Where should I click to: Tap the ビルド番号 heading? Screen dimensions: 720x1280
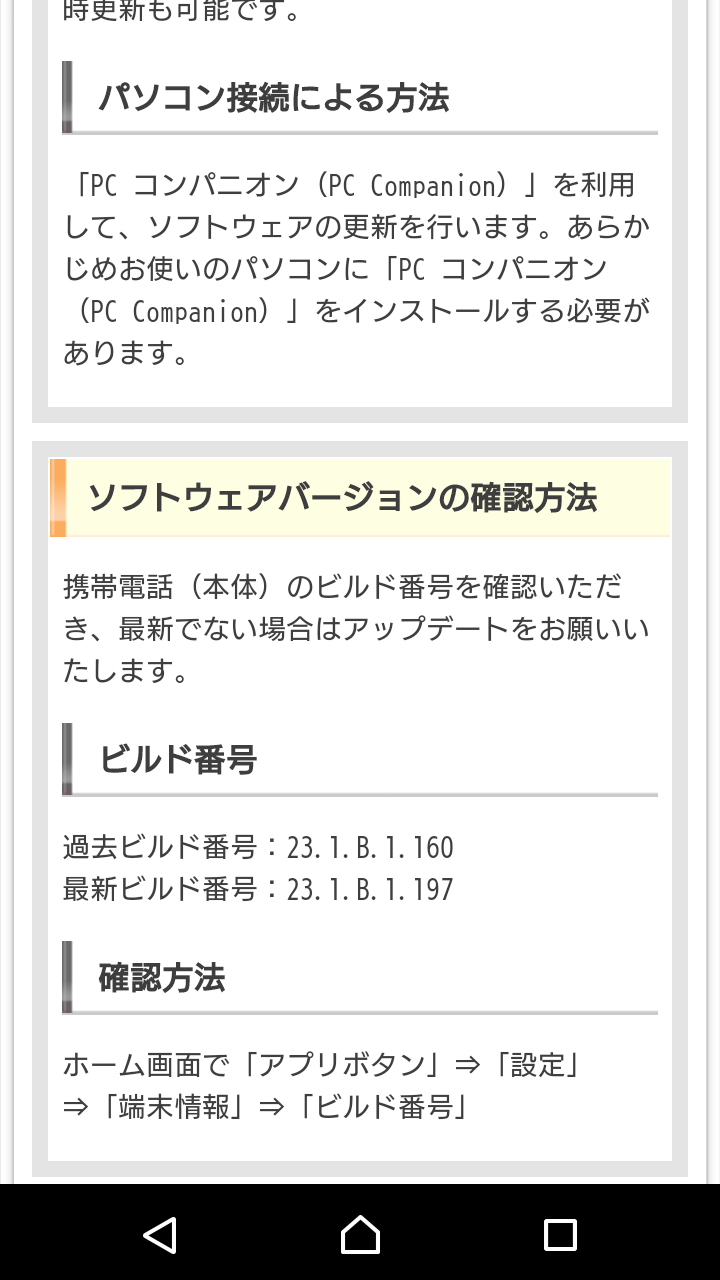[x=177, y=760]
